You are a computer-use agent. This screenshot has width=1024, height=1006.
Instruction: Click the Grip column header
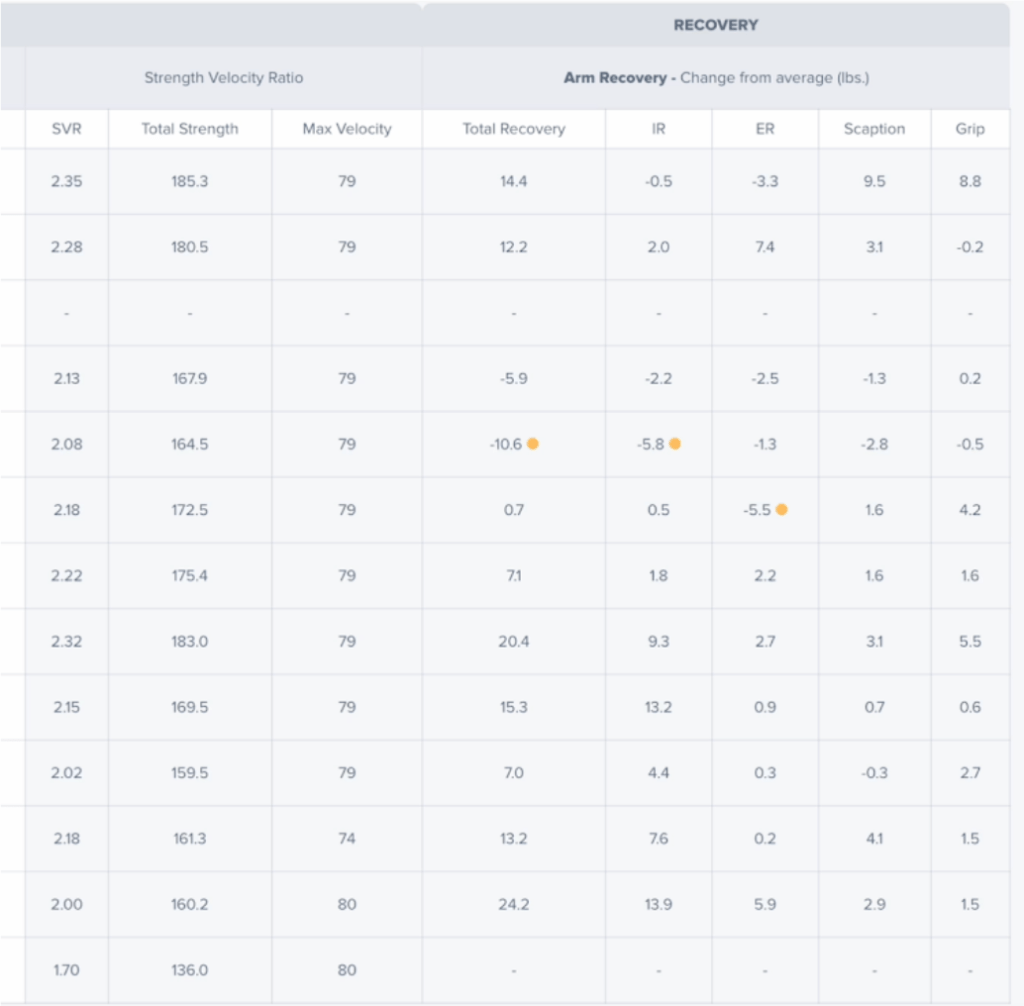click(x=969, y=129)
